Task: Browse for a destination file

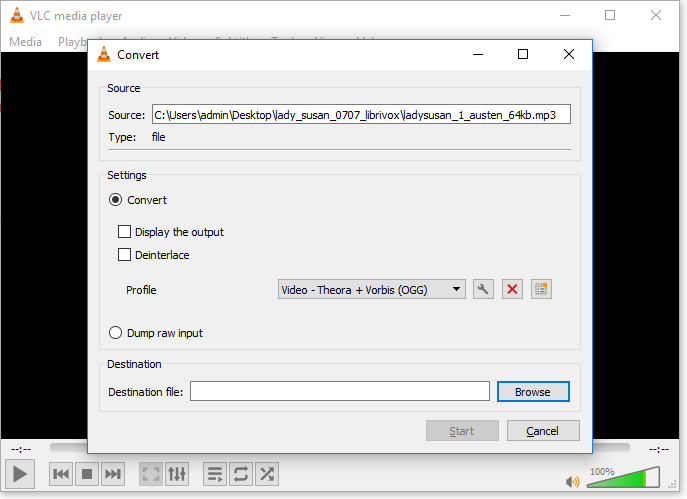Action: pos(532,391)
